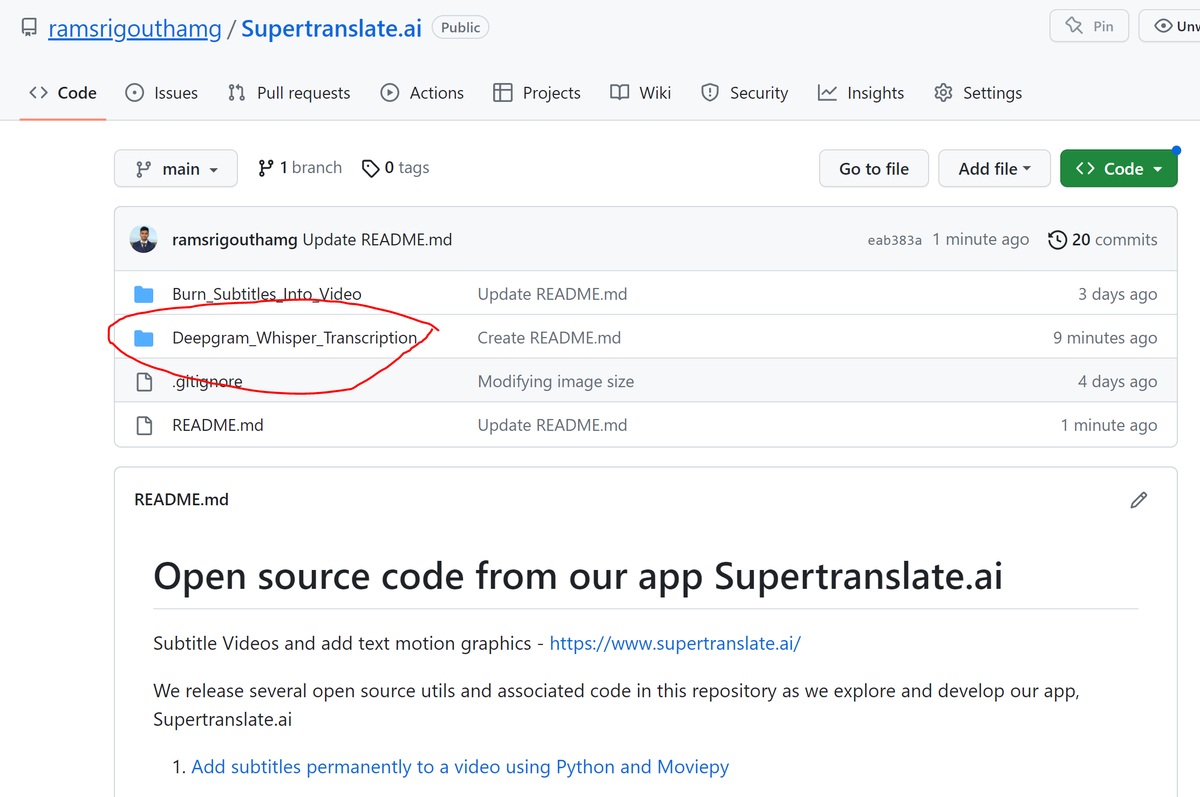Open the Wiki tab

641,93
